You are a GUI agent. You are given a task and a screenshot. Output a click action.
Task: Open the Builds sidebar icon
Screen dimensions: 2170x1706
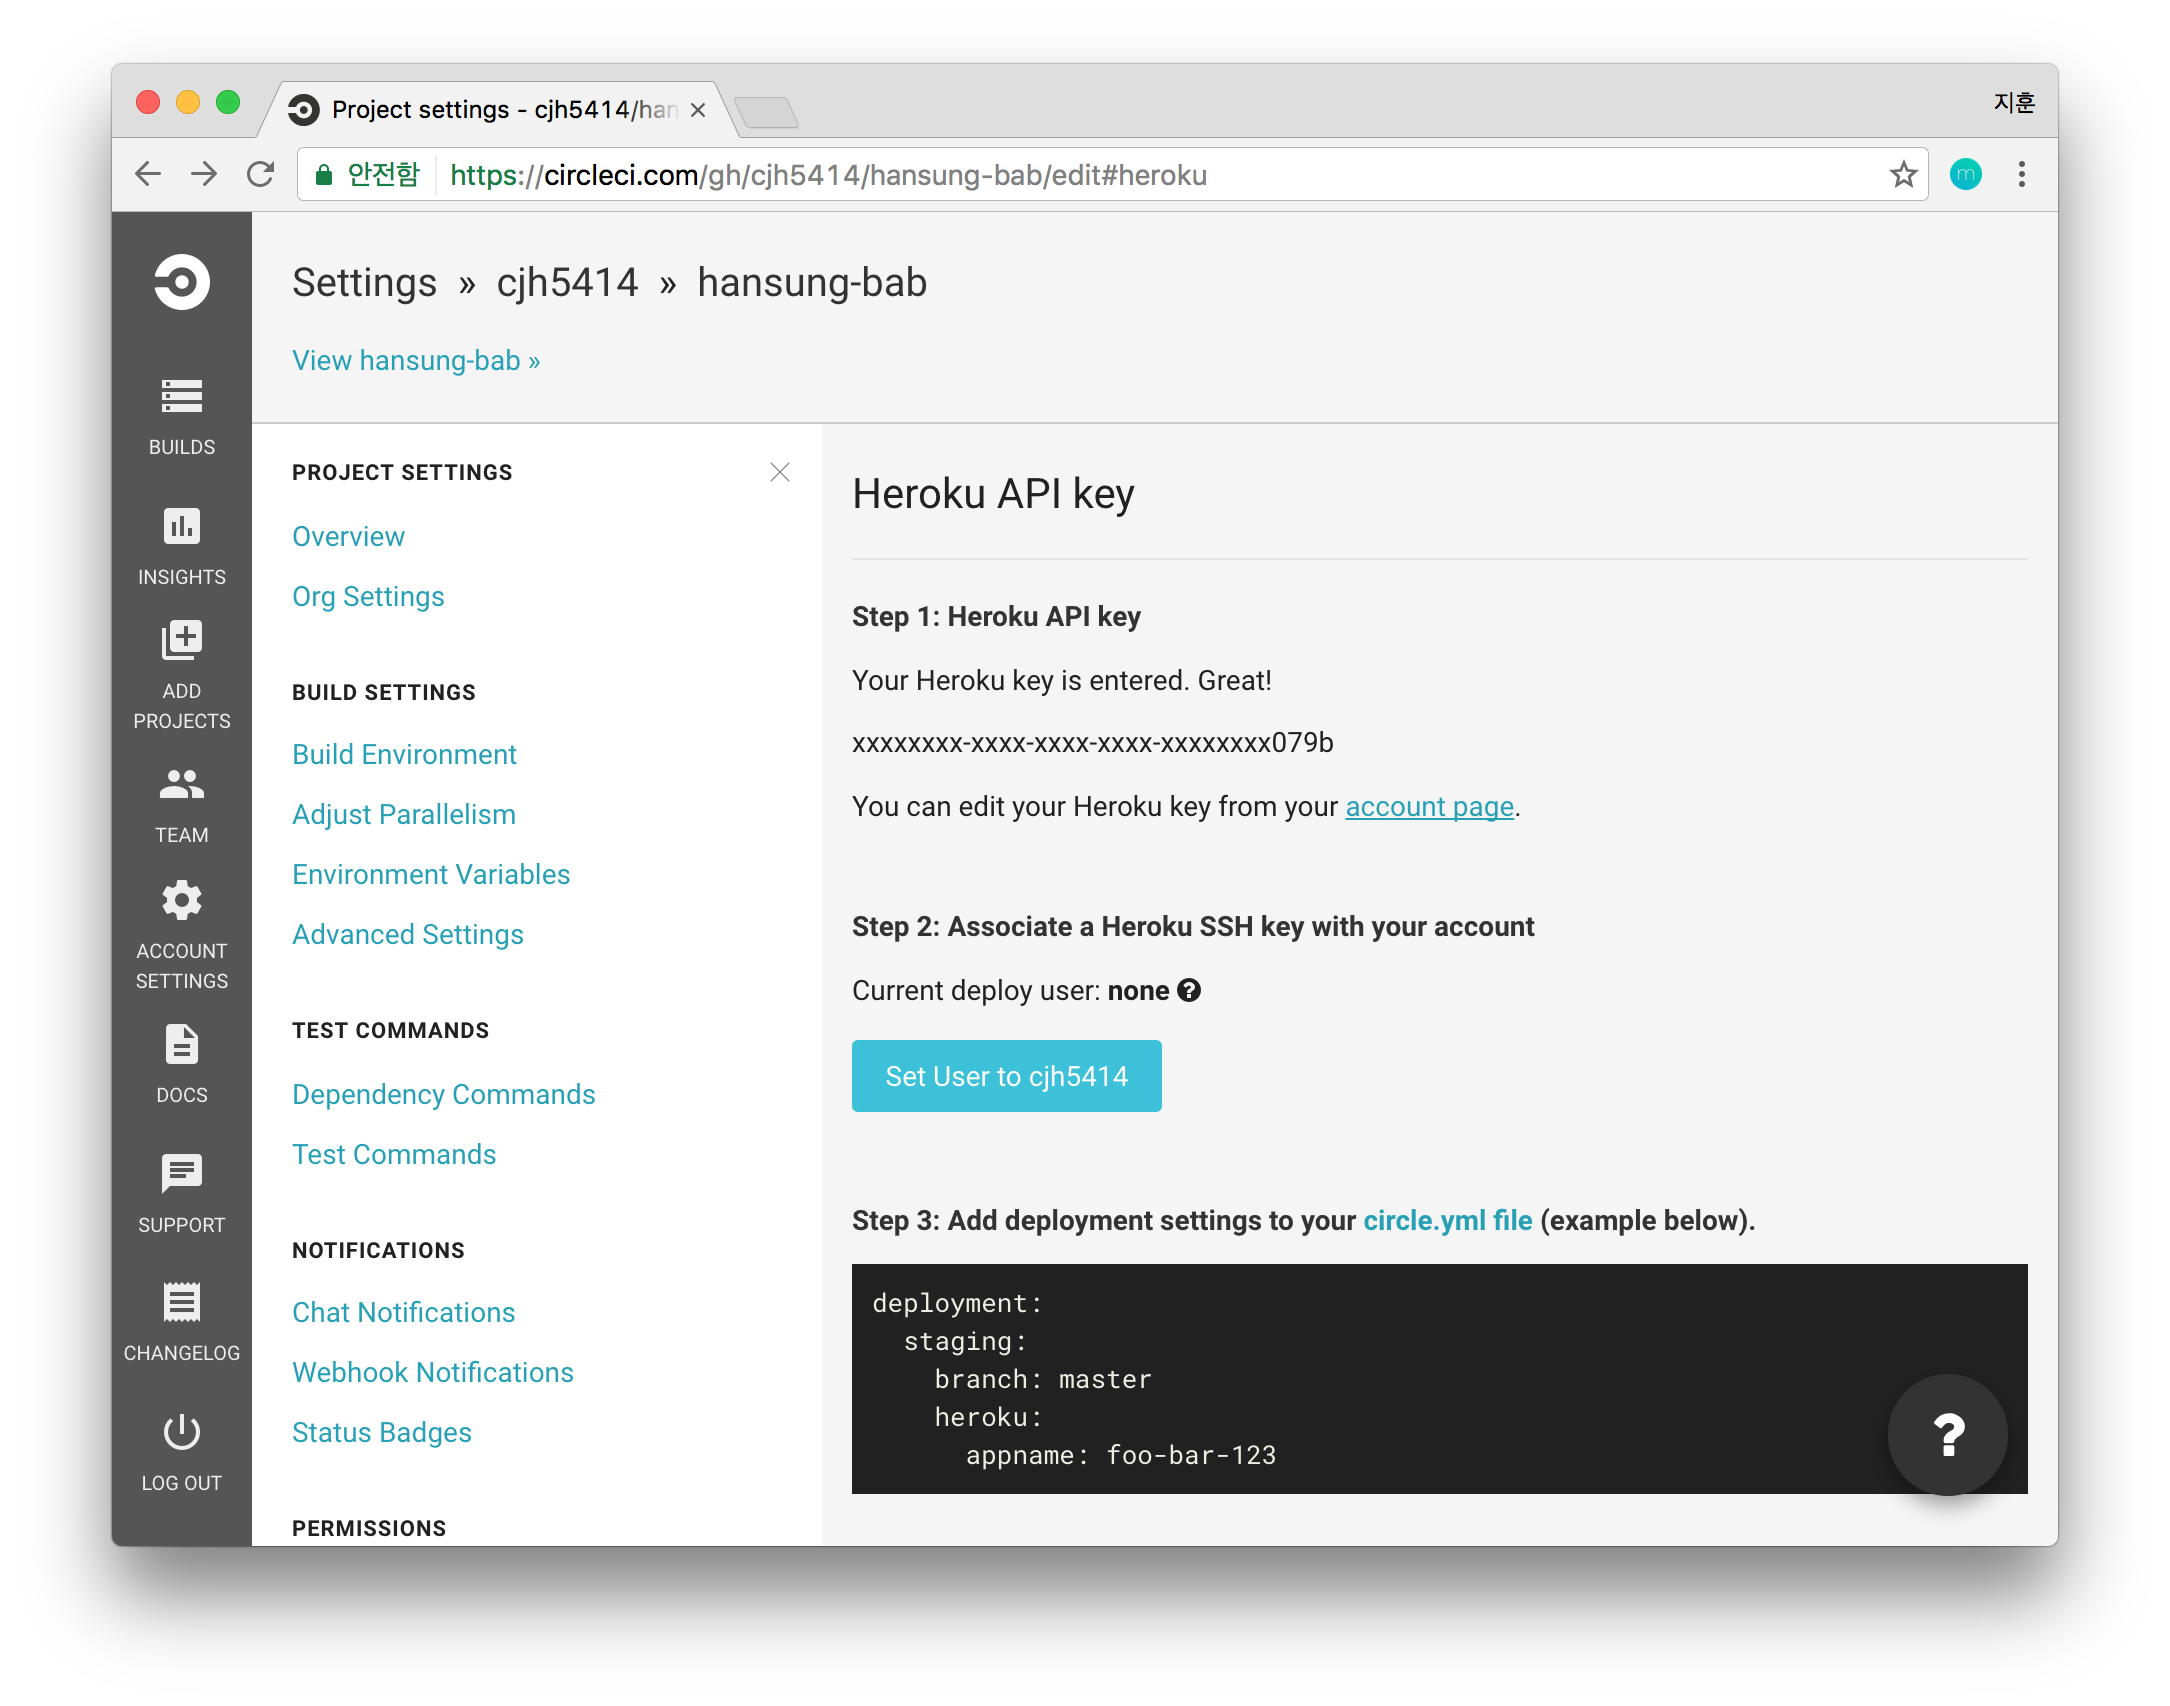click(181, 397)
